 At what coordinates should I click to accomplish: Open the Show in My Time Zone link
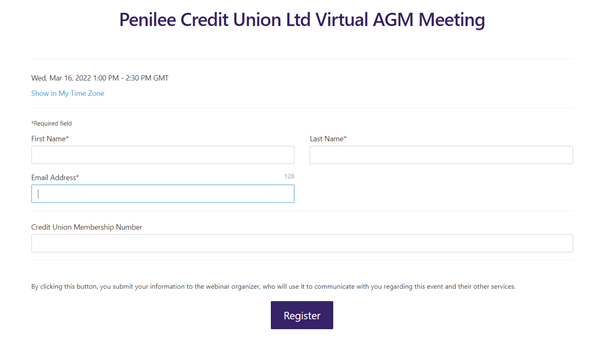(68, 93)
